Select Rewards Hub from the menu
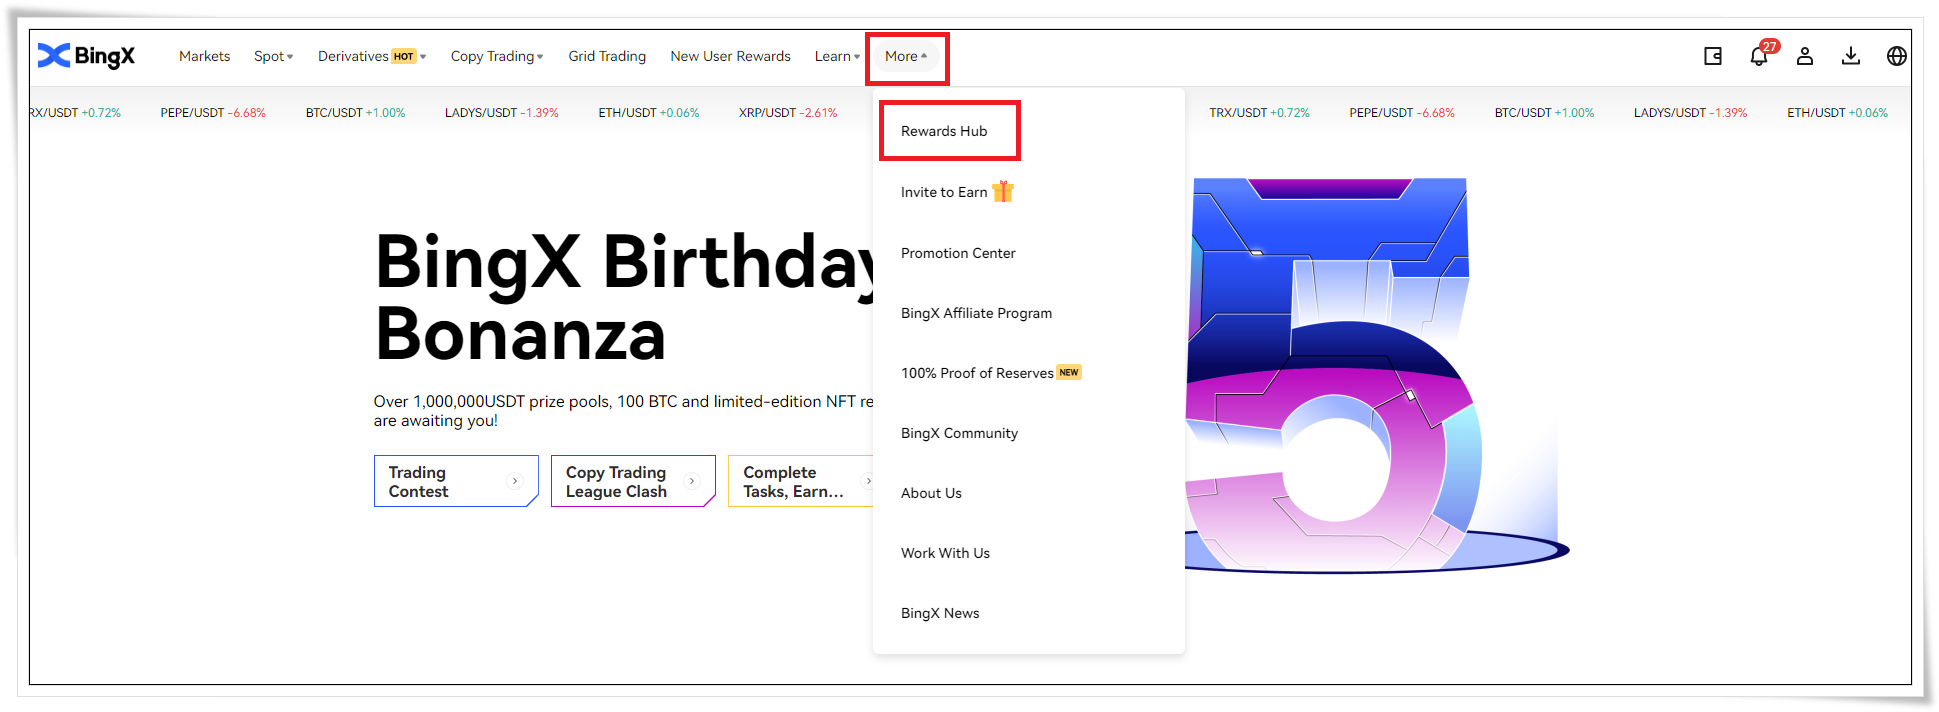This screenshot has height=712, width=1939. point(944,131)
